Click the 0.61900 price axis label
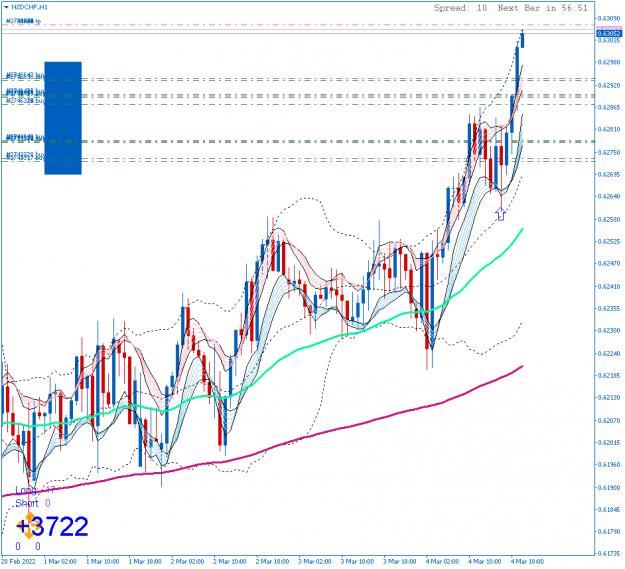This screenshot has height=569, width=625. tap(609, 488)
